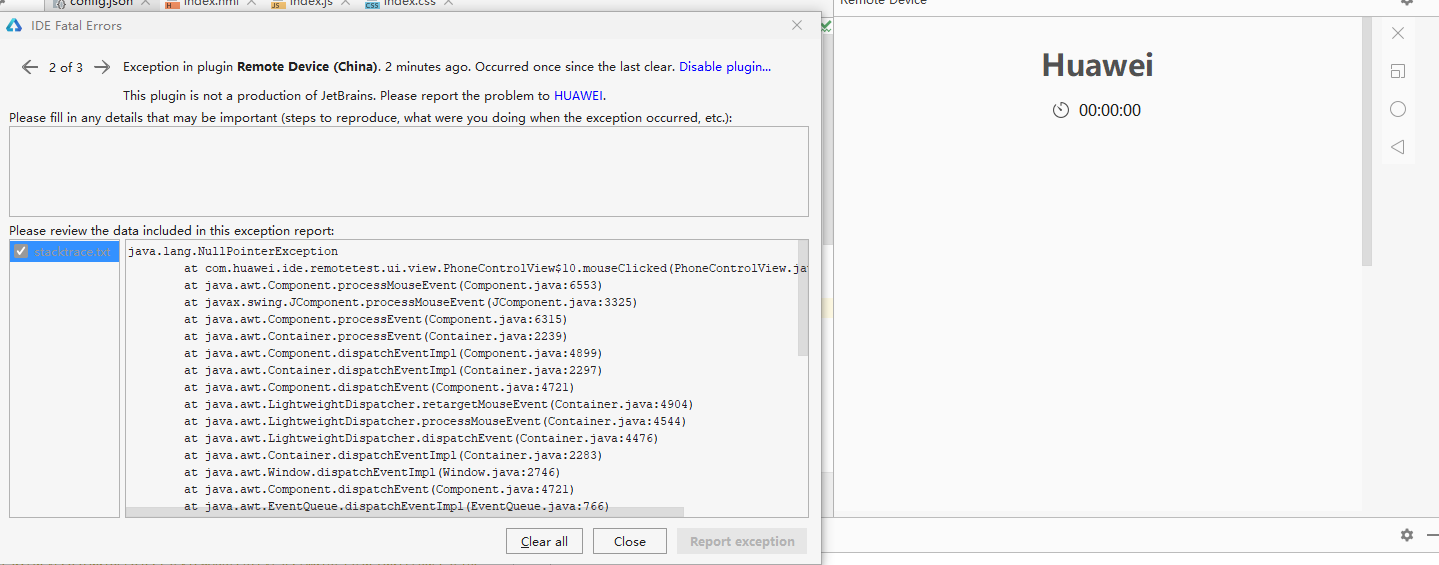This screenshot has width=1439, height=565.
Task: Tap the triangle Back icon in Remote Device
Action: point(1398,147)
